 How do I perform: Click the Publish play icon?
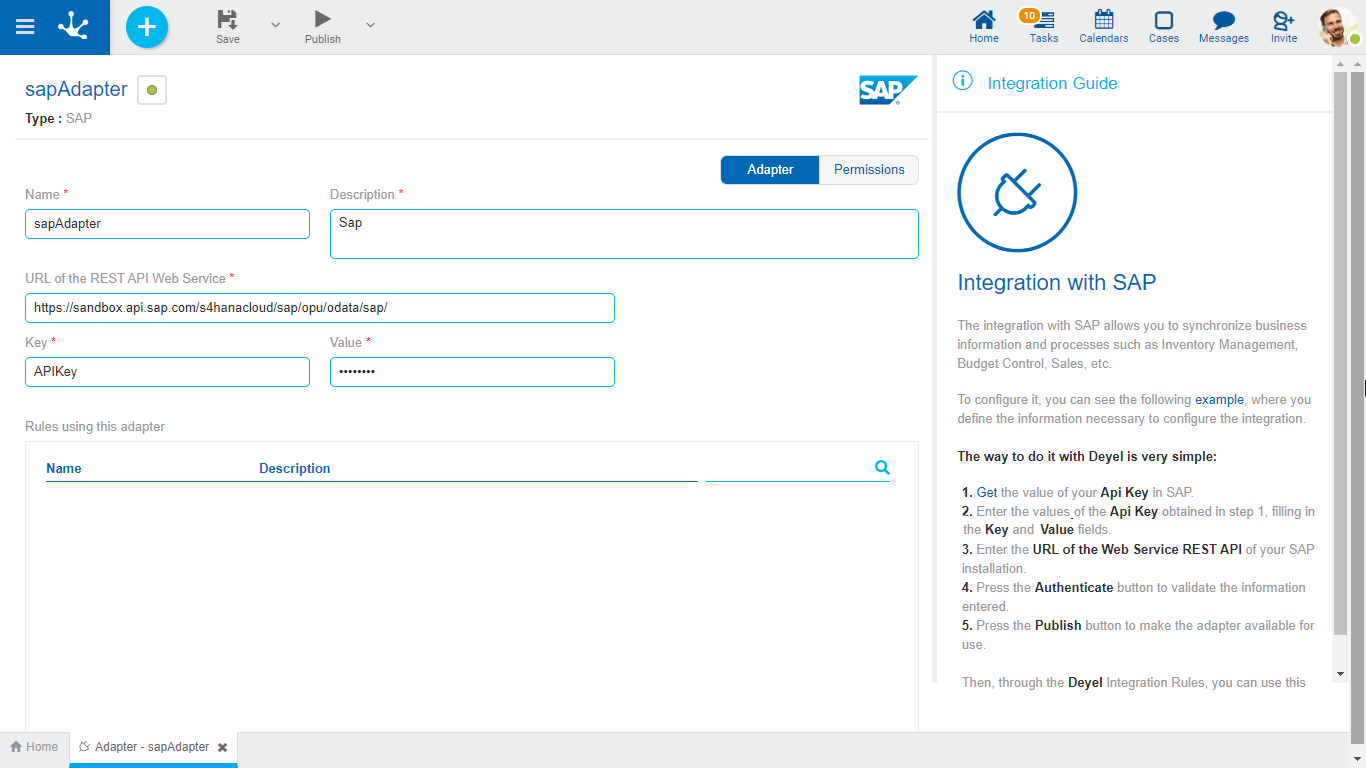[x=322, y=19]
